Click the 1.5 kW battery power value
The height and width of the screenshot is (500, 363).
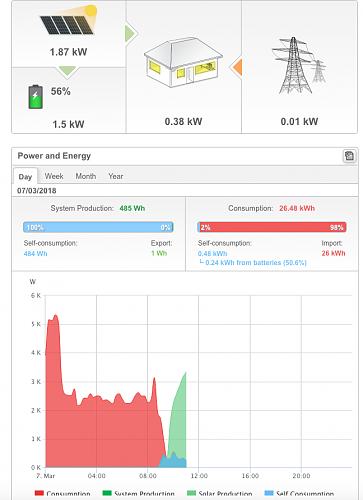click(x=68, y=124)
